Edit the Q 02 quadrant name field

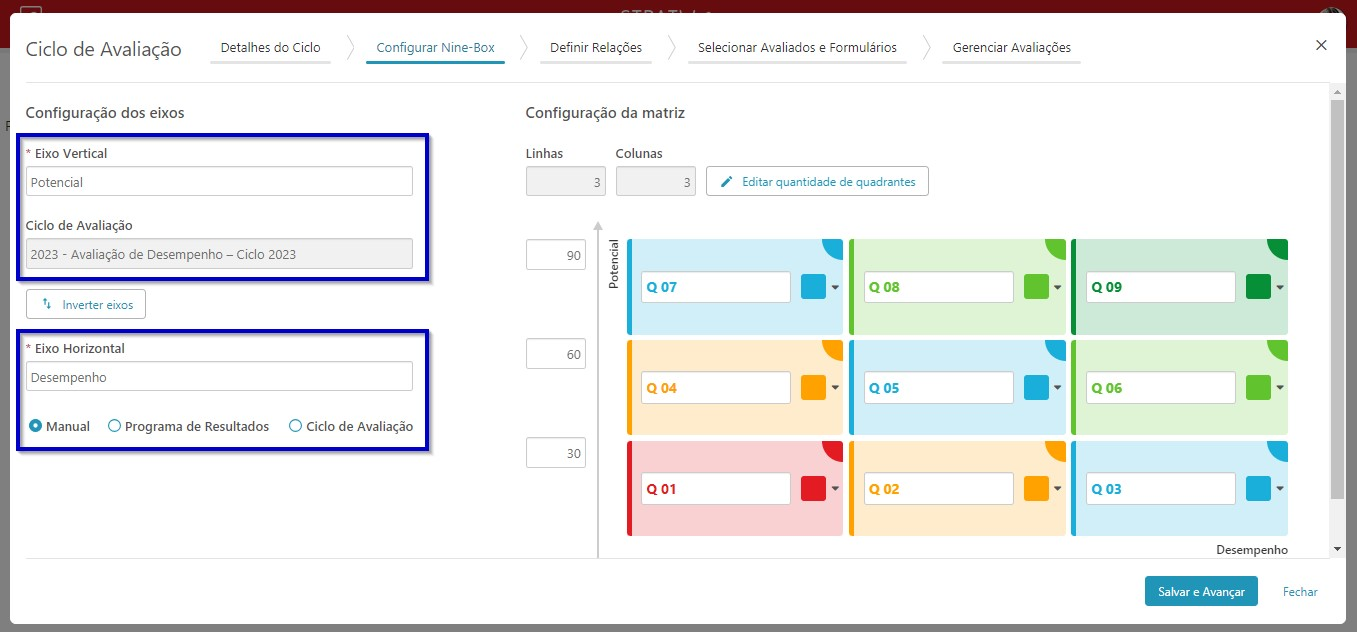pyautogui.click(x=938, y=489)
